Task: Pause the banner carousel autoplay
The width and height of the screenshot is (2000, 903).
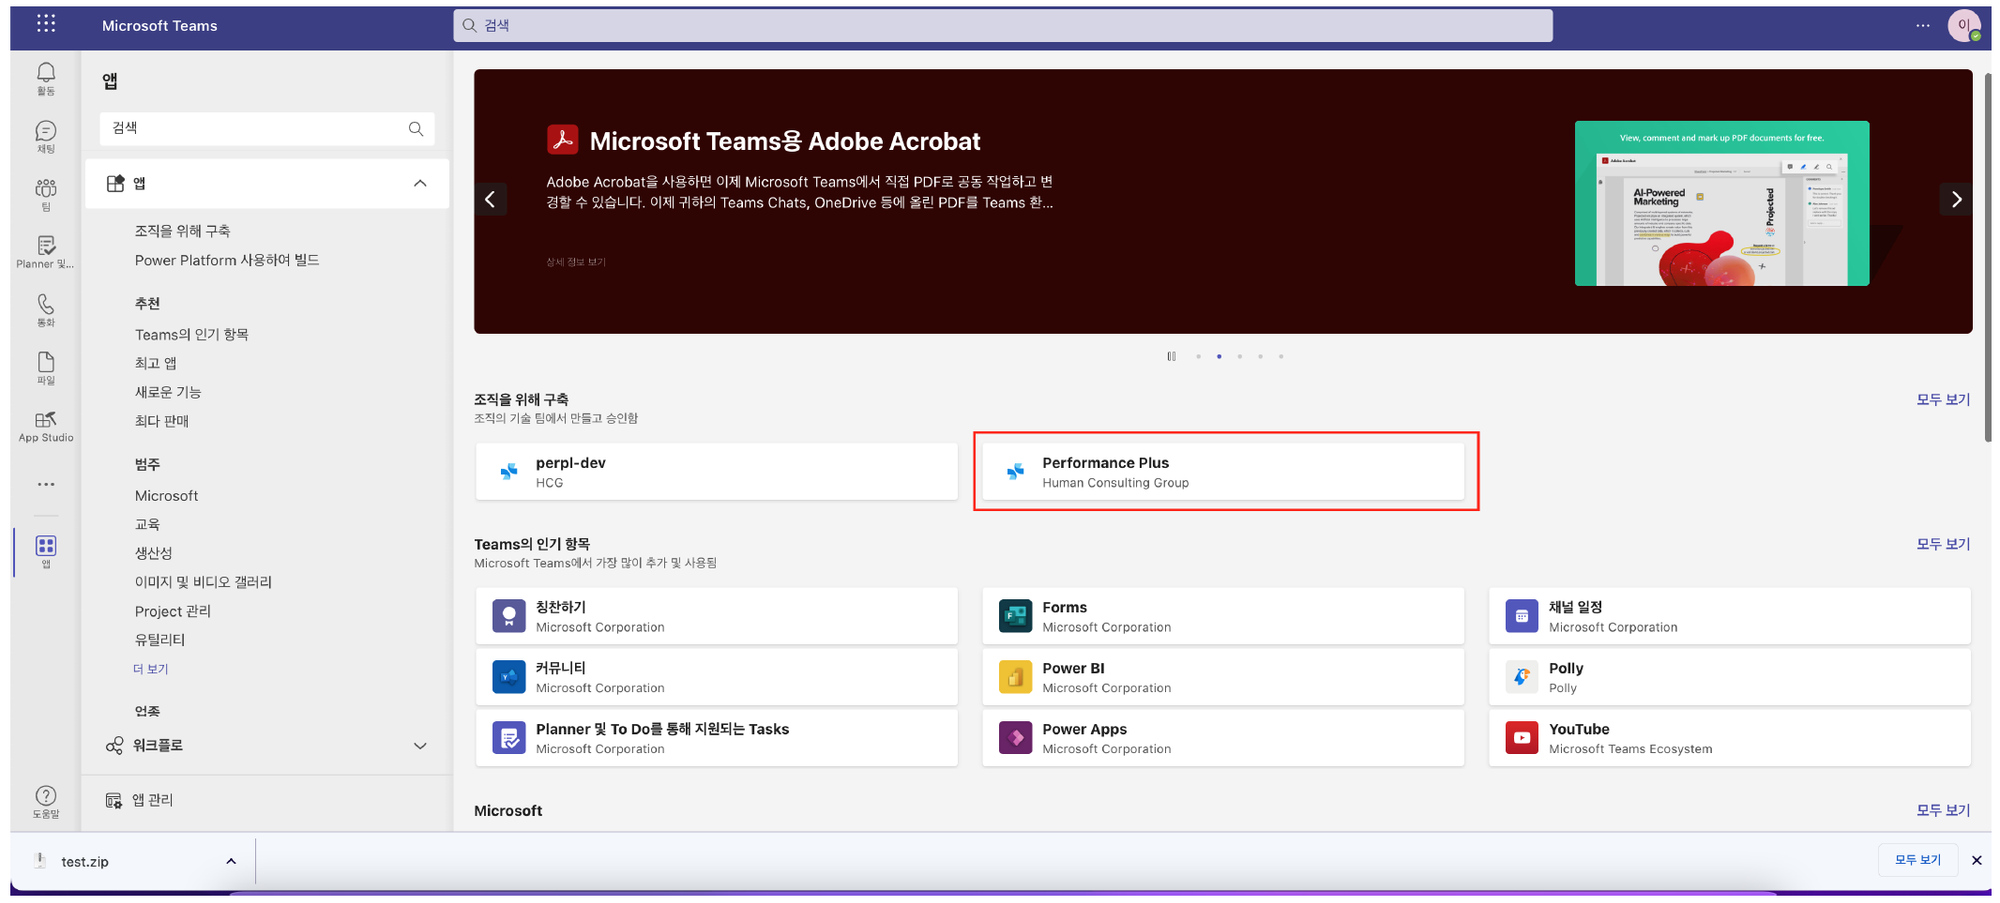Action: [1171, 356]
